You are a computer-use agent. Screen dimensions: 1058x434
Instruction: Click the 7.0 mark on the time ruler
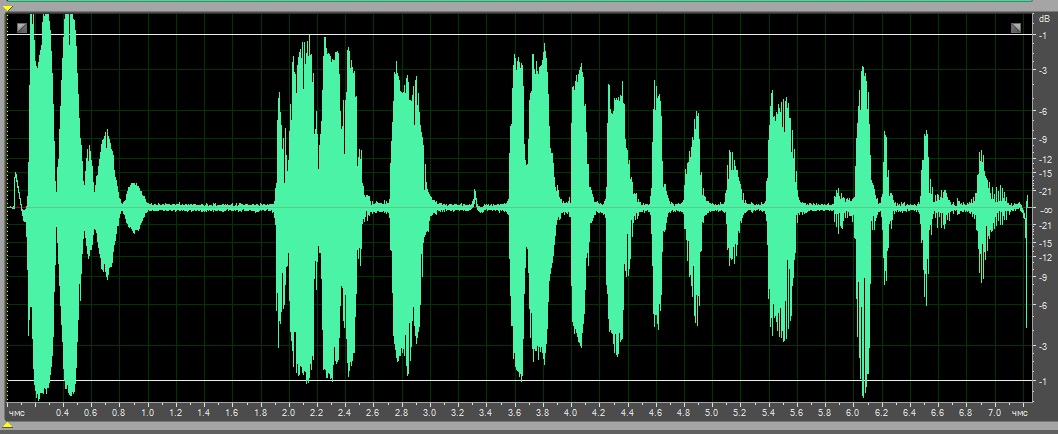click(993, 412)
